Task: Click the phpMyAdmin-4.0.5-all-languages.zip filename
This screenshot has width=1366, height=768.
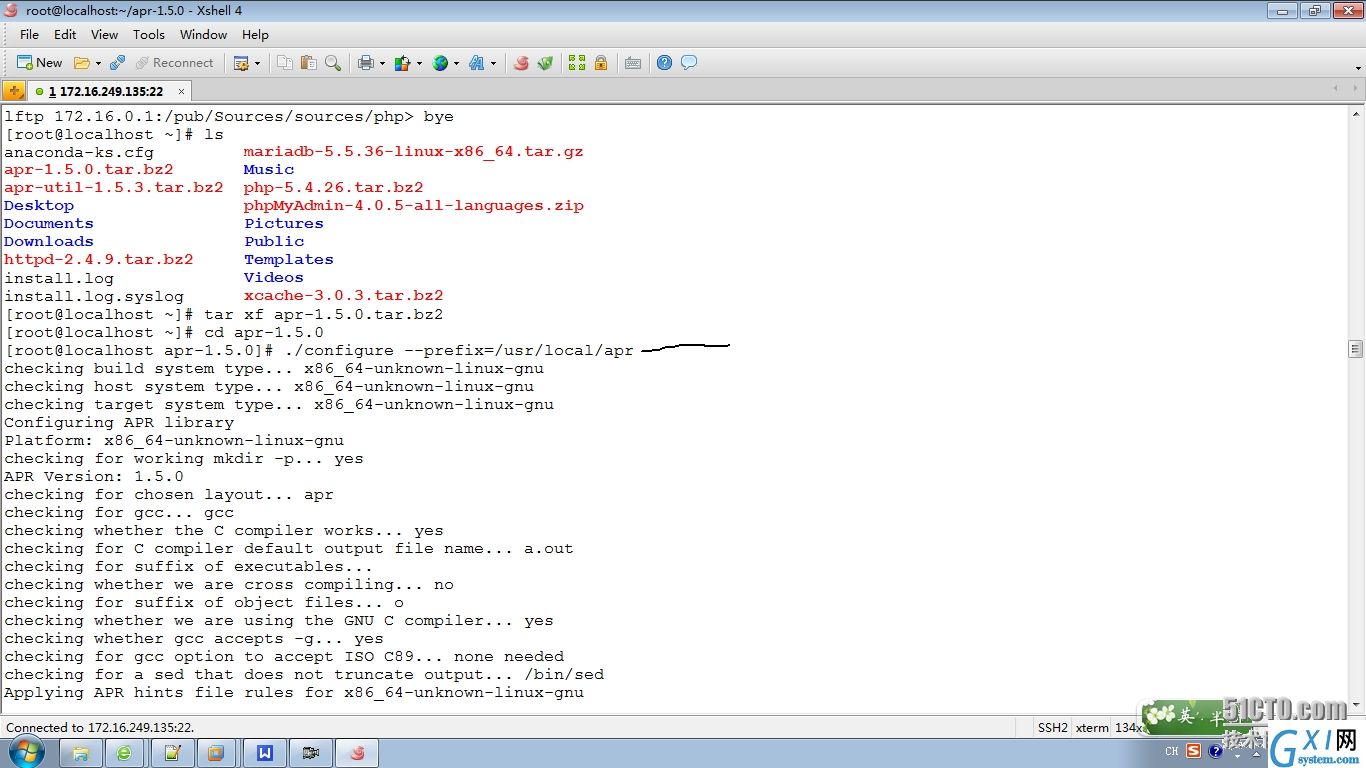Action: click(x=413, y=205)
